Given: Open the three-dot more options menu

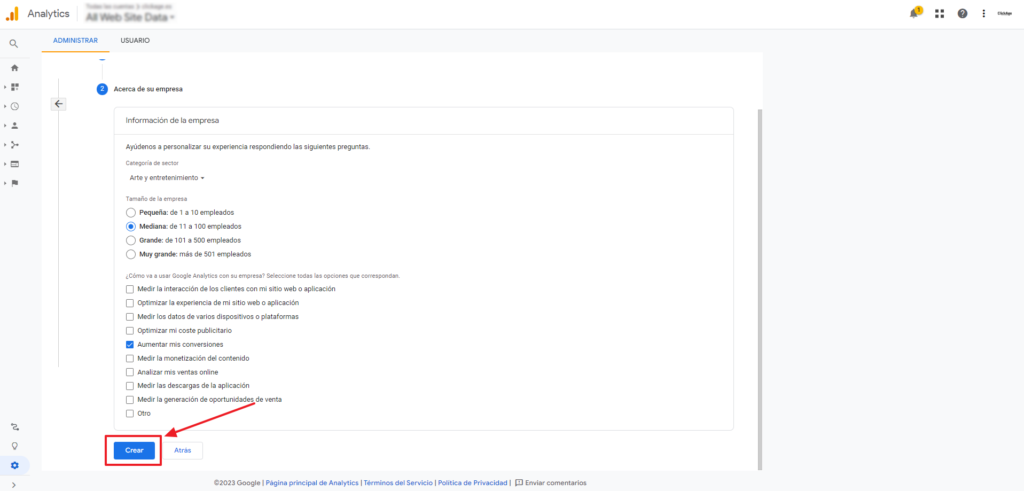Looking at the screenshot, I should click(984, 14).
